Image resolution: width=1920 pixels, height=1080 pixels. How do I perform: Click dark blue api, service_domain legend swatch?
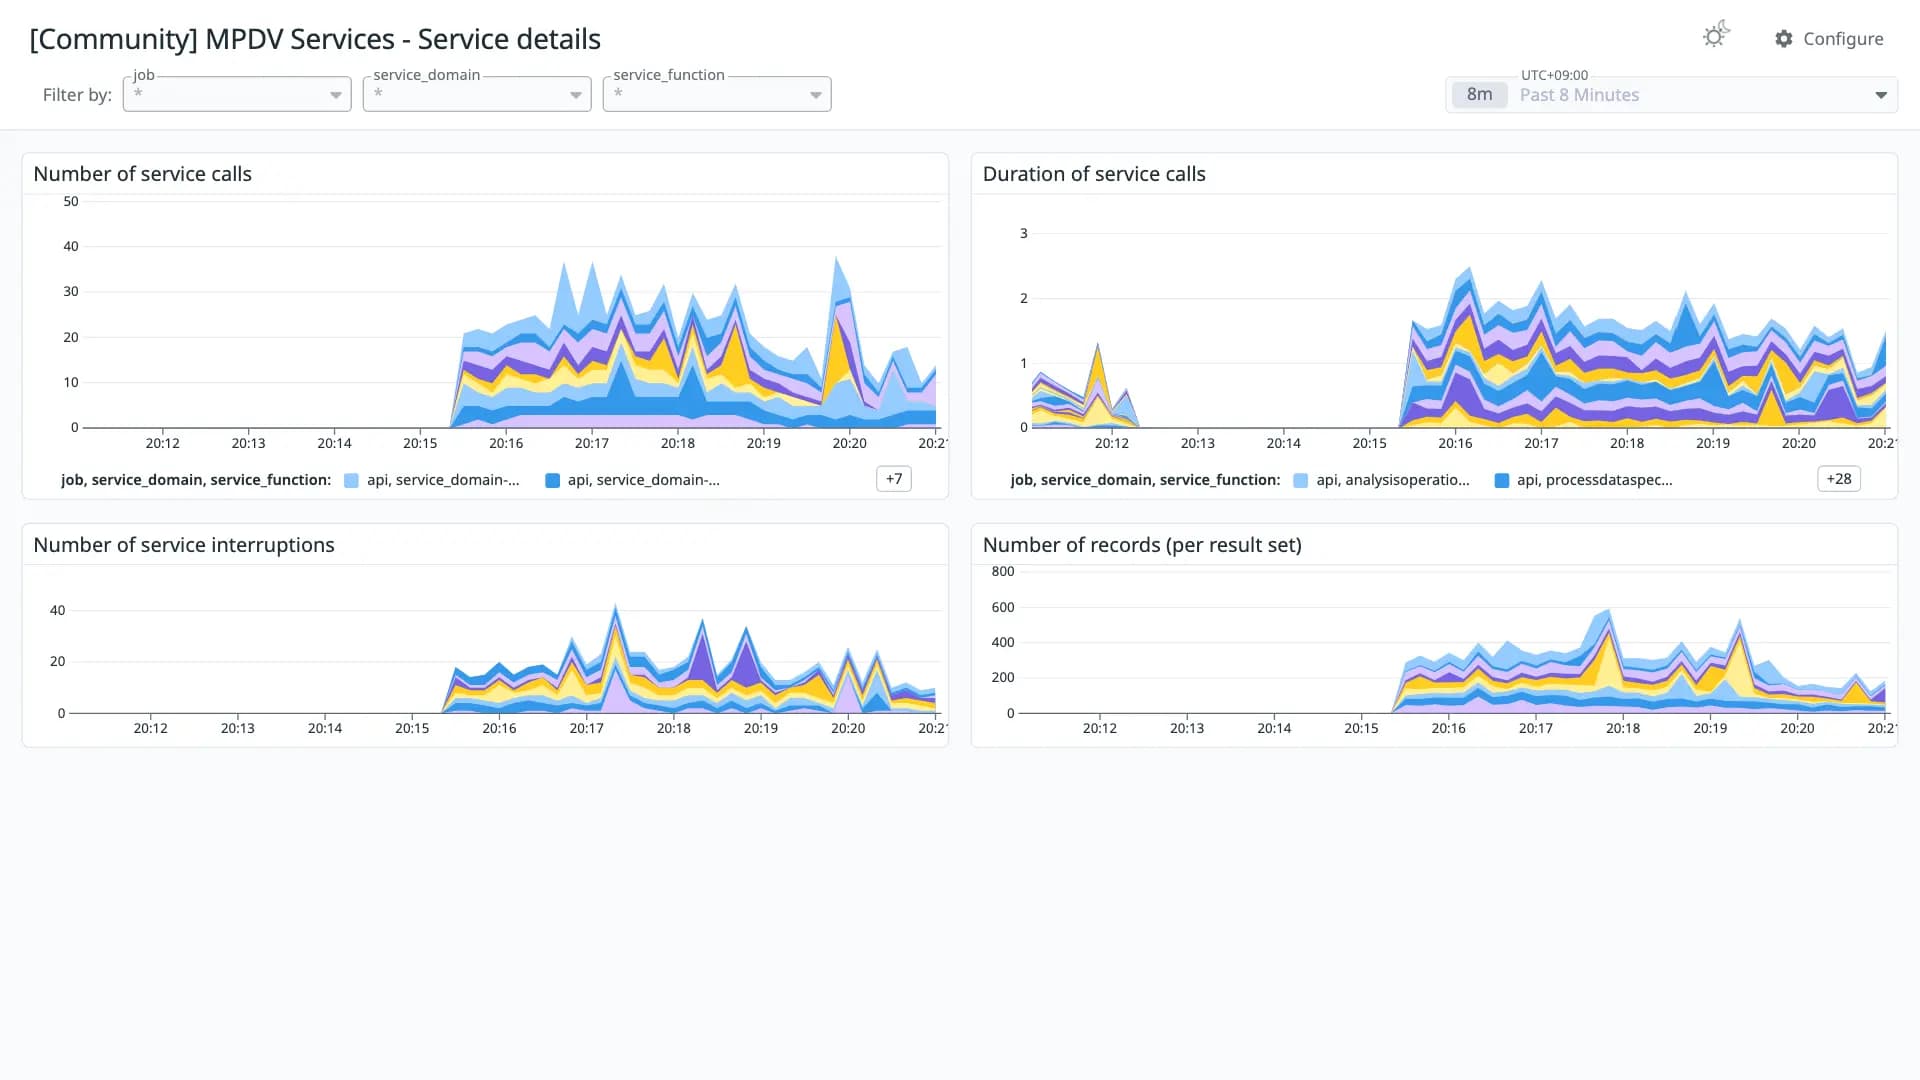click(552, 480)
